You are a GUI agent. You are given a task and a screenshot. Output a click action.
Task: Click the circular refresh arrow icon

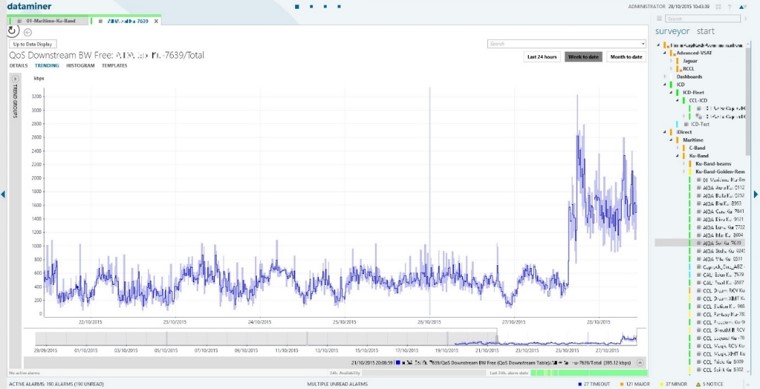(x=13, y=31)
